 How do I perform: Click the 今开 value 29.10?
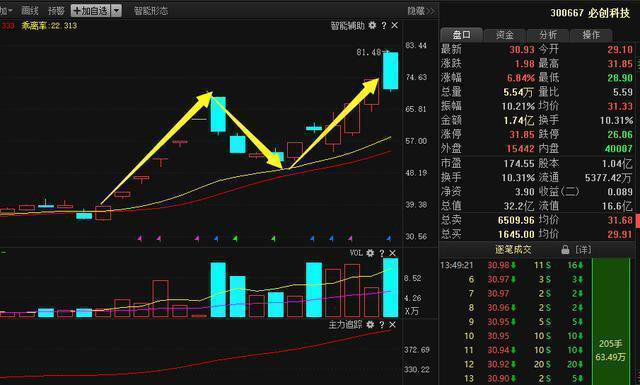click(x=620, y=50)
